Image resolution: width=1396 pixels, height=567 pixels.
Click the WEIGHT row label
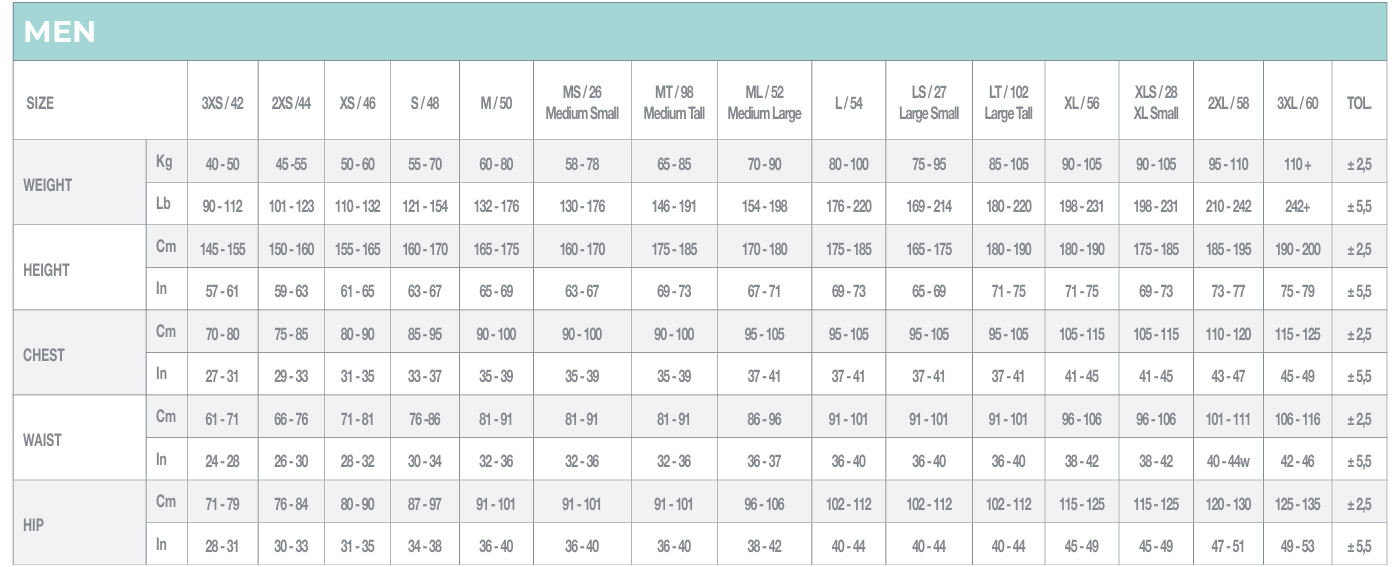point(48,185)
